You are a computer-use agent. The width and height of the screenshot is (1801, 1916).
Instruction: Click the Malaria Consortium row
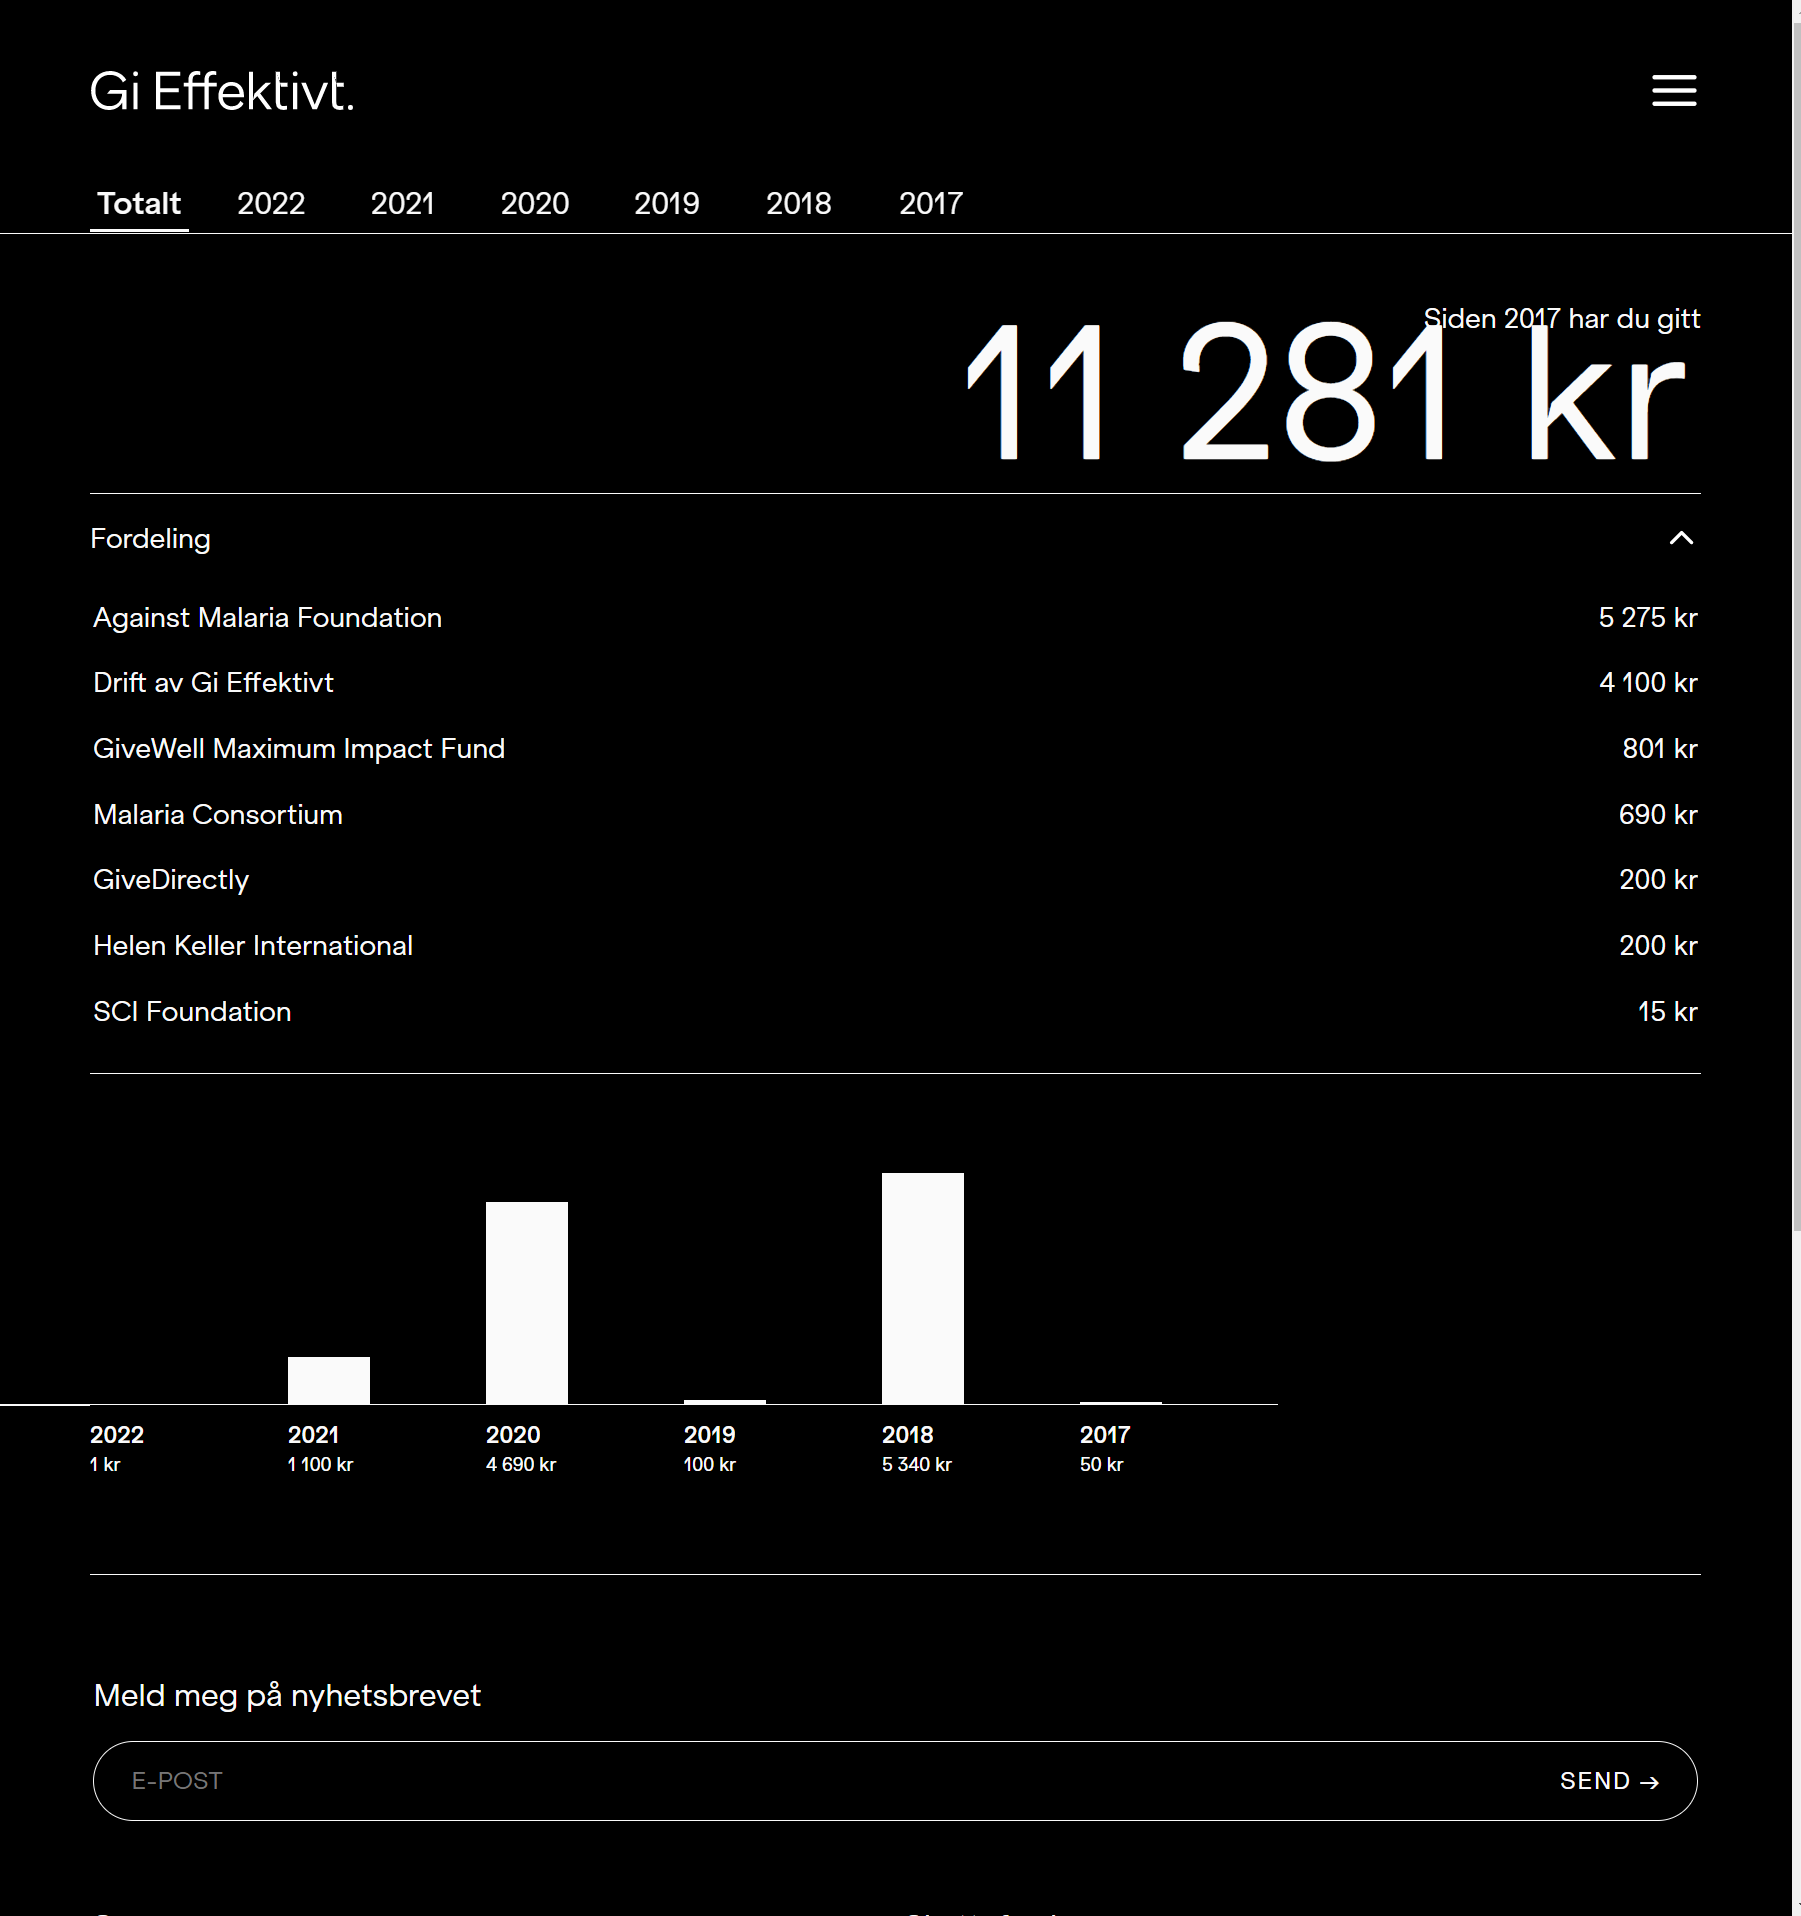(217, 814)
